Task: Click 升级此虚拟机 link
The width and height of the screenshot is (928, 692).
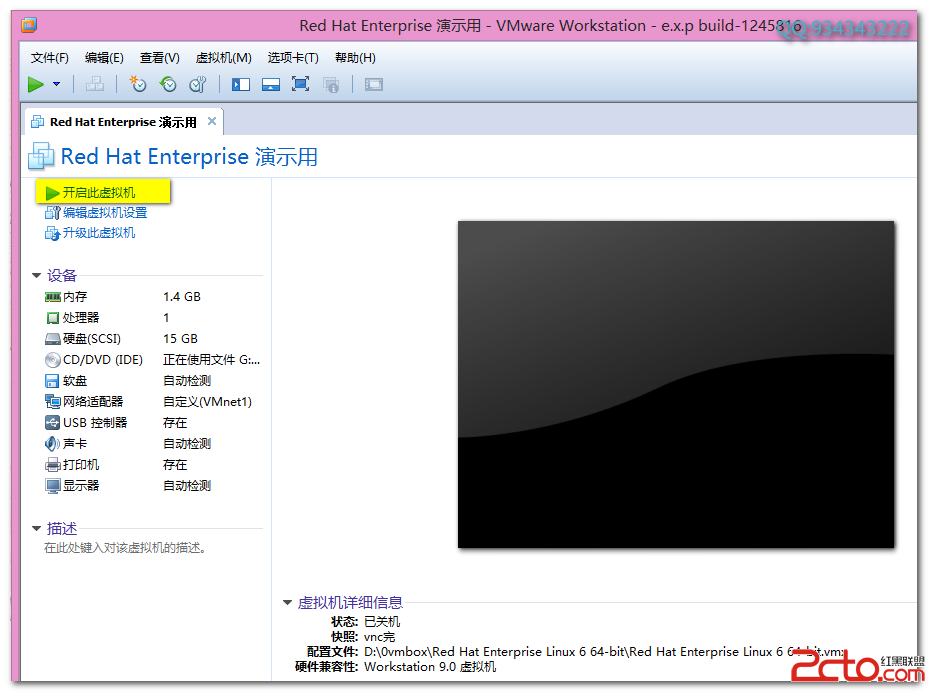Action: click(99, 233)
